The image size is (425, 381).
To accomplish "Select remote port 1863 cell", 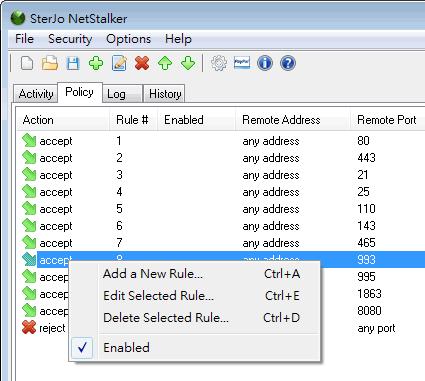I will (x=369, y=294).
